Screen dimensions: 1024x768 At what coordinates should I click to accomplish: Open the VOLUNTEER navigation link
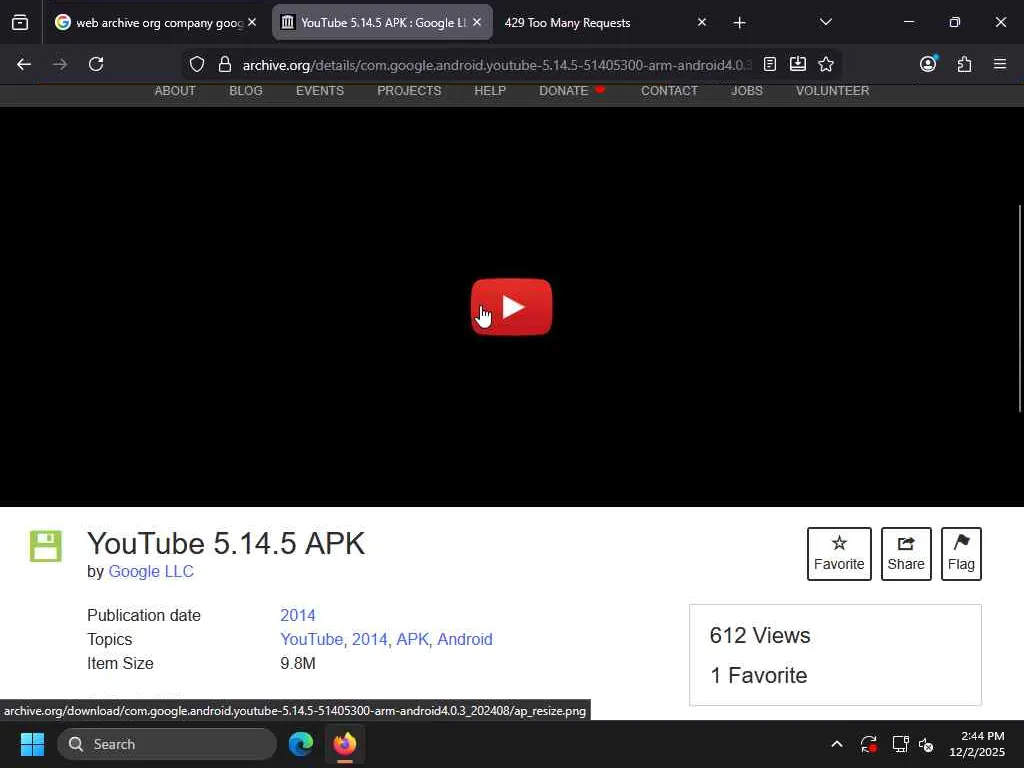coord(833,91)
